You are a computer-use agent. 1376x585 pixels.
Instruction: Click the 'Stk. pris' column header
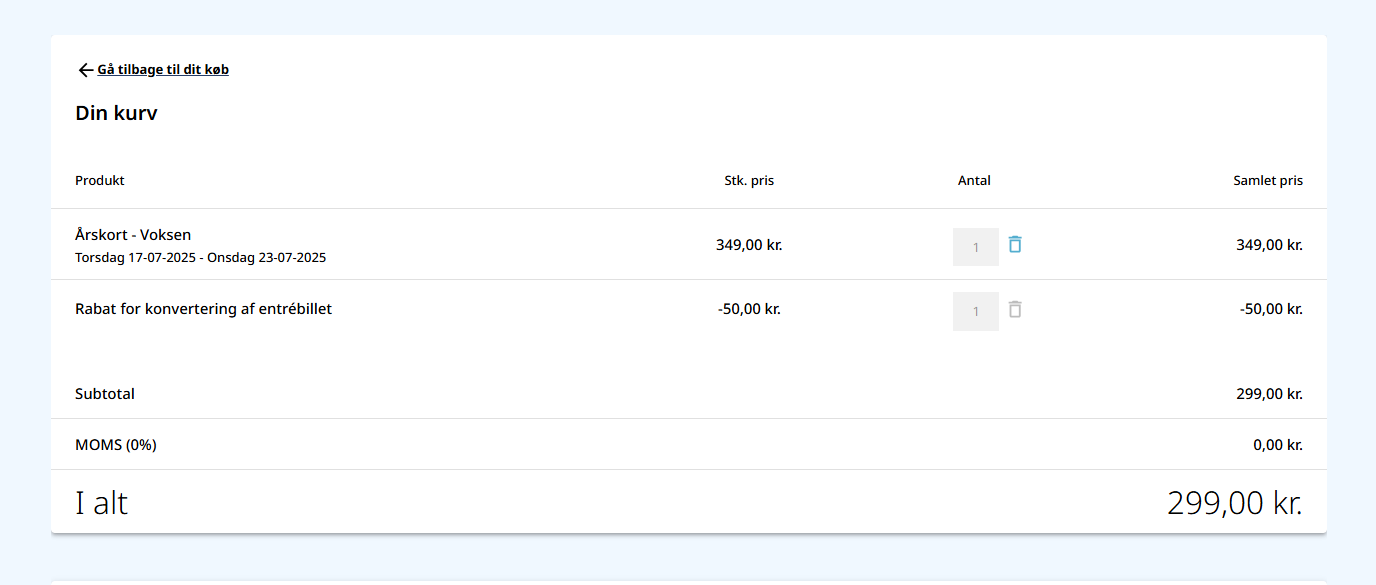[749, 181]
